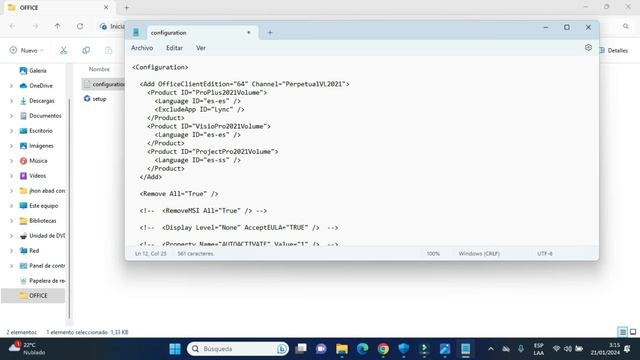Select the configuration file in file list
The width and height of the screenshot is (640, 360).
(104, 84)
